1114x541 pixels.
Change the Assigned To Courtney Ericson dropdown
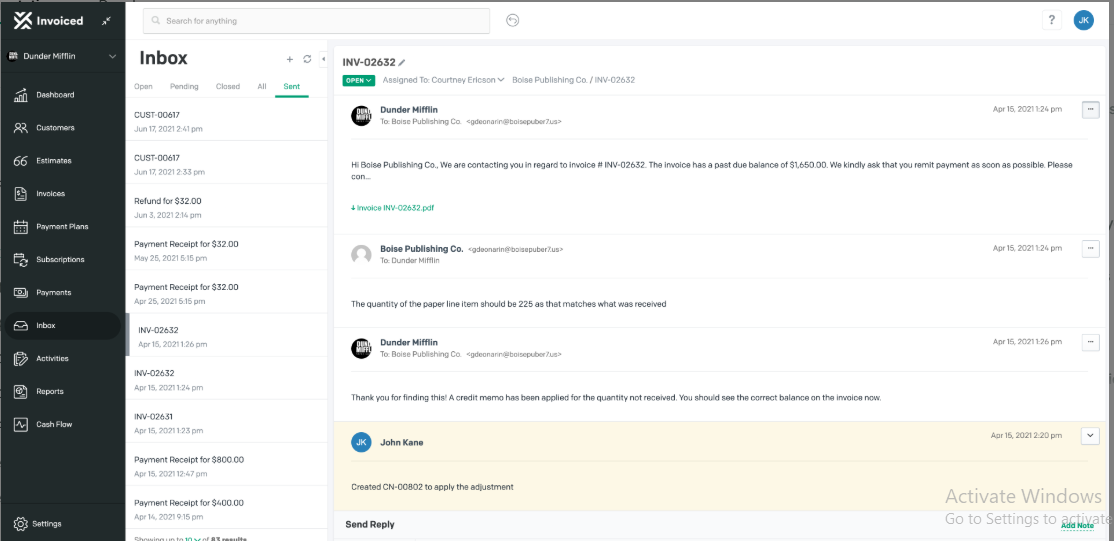pos(443,80)
